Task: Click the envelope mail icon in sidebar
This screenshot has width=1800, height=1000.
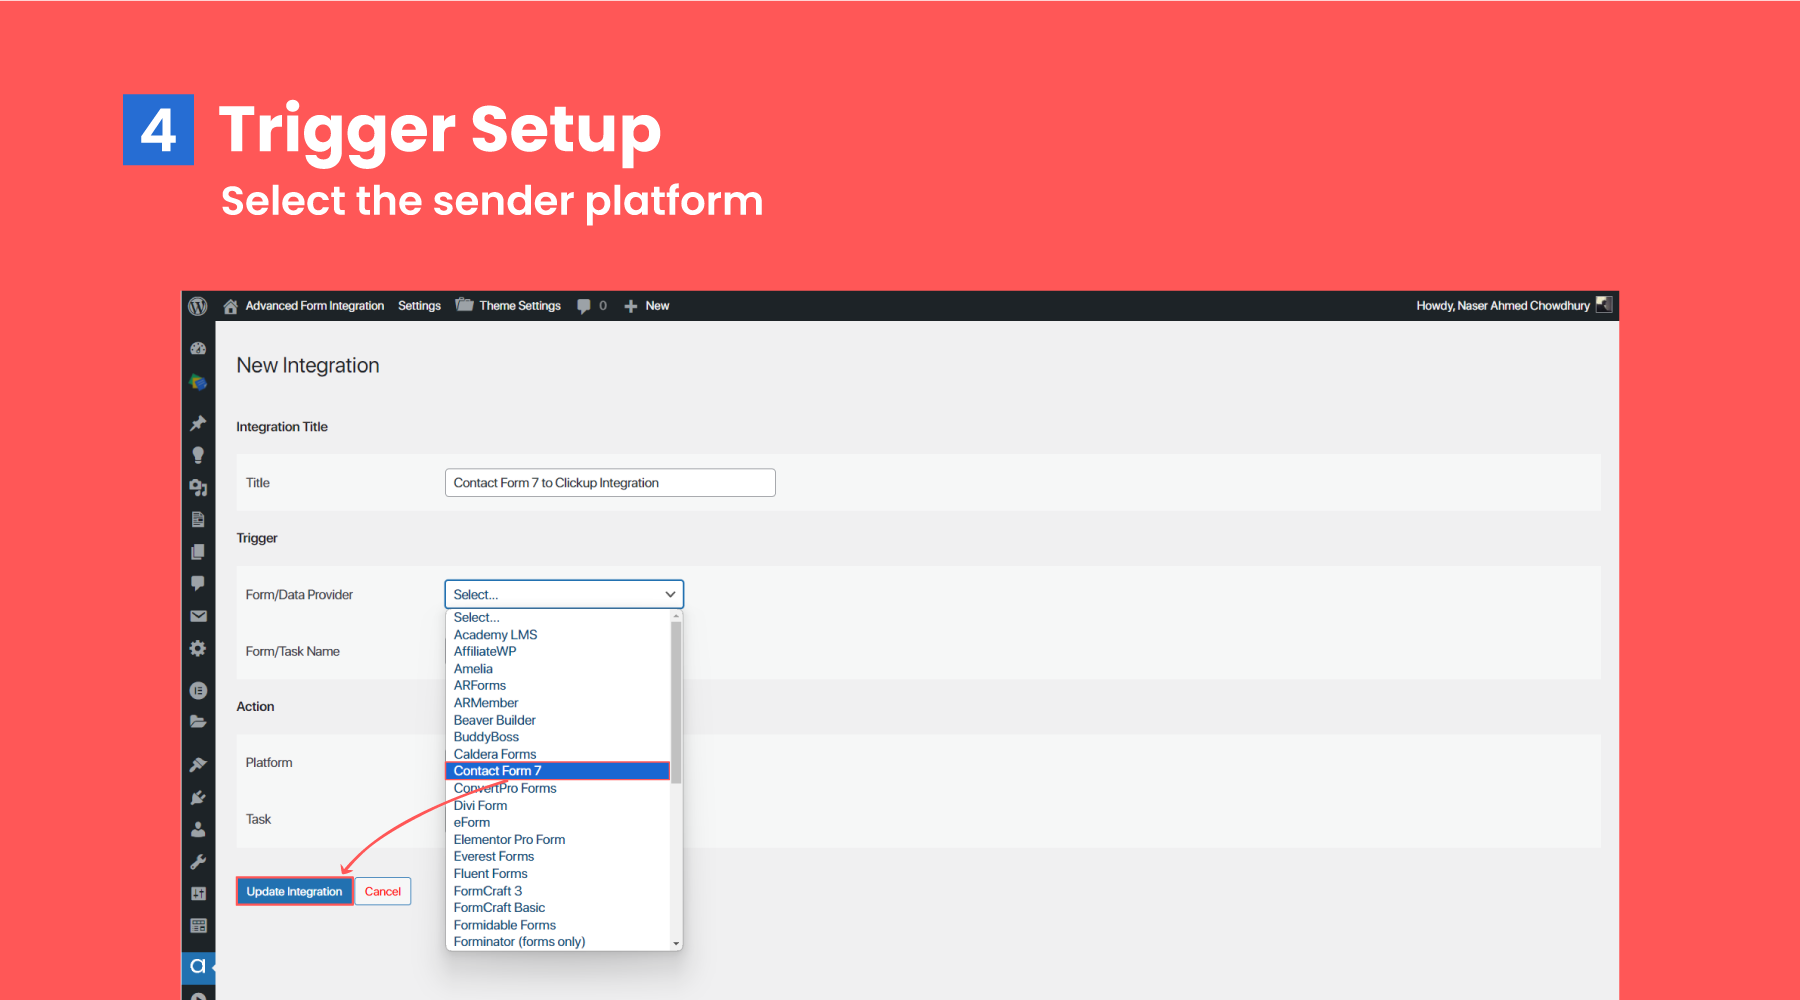Action: tap(198, 616)
